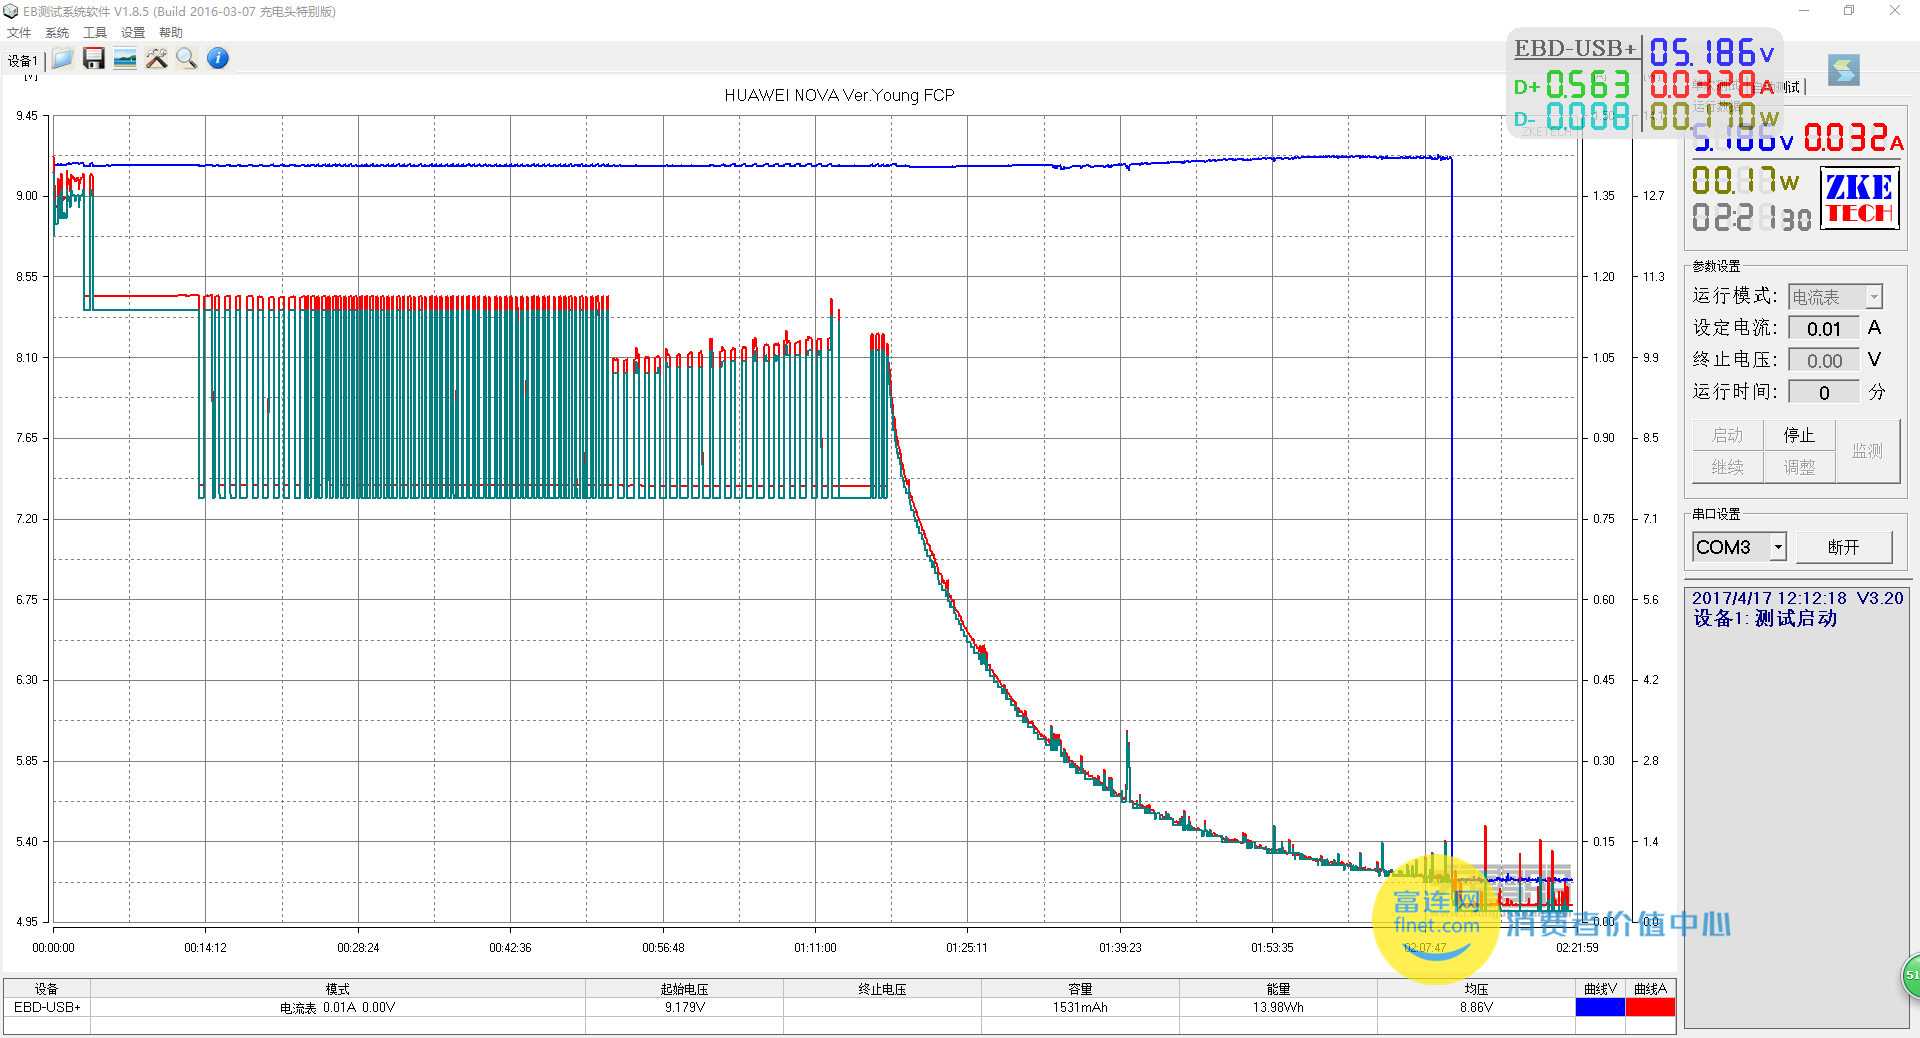Open file via folder toolbar icon
1920x1038 pixels.
tap(62, 59)
